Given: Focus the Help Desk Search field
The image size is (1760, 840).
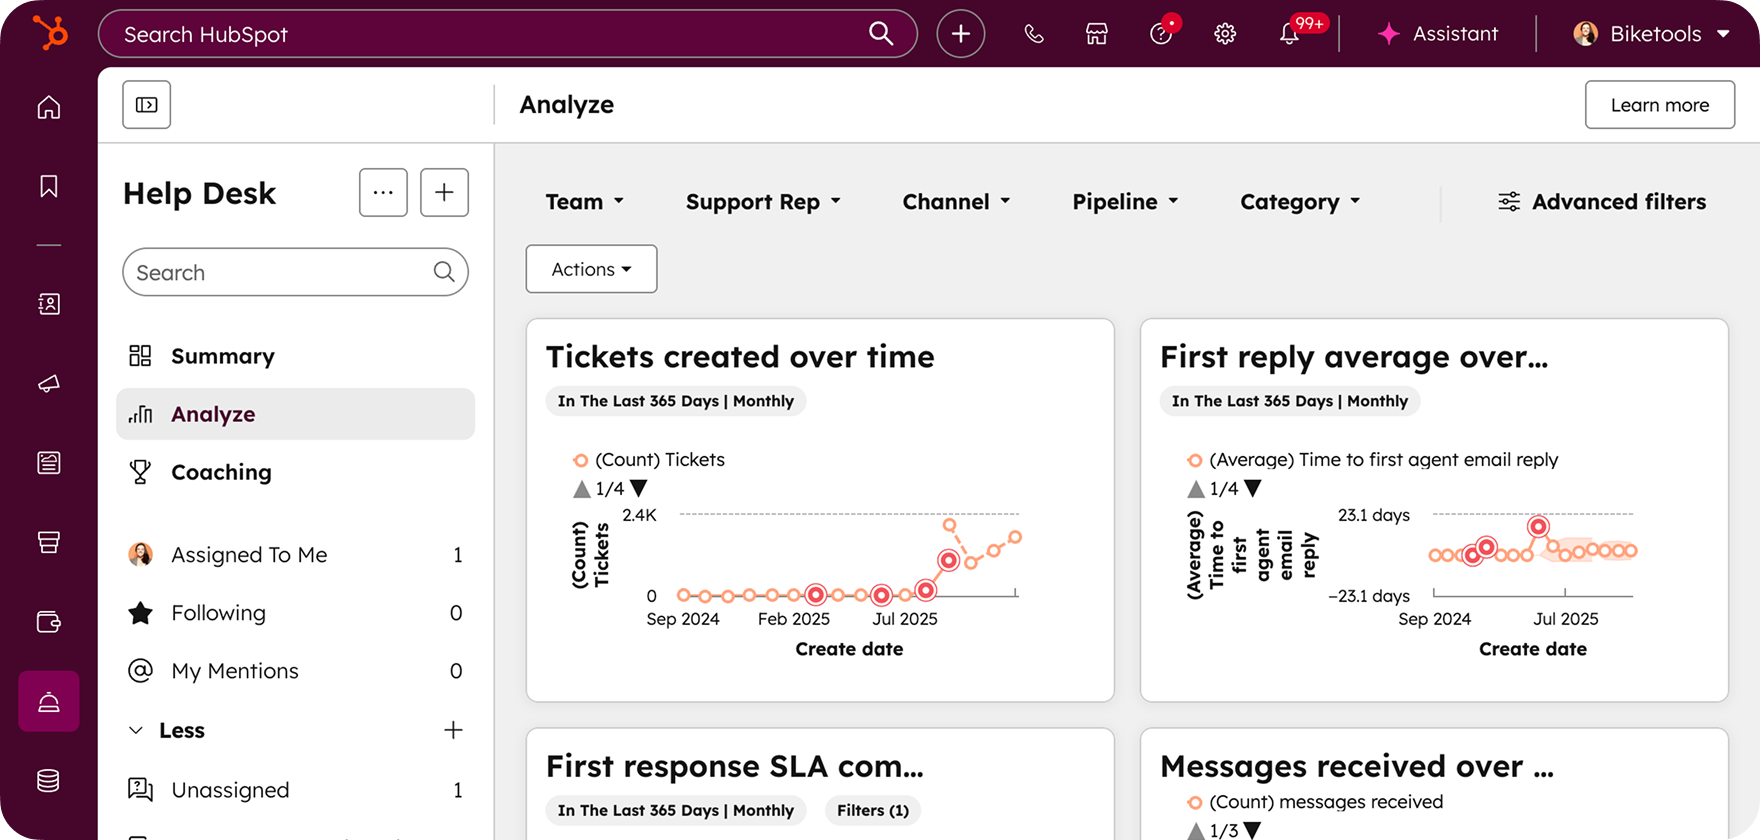Looking at the screenshot, I should pos(295,272).
